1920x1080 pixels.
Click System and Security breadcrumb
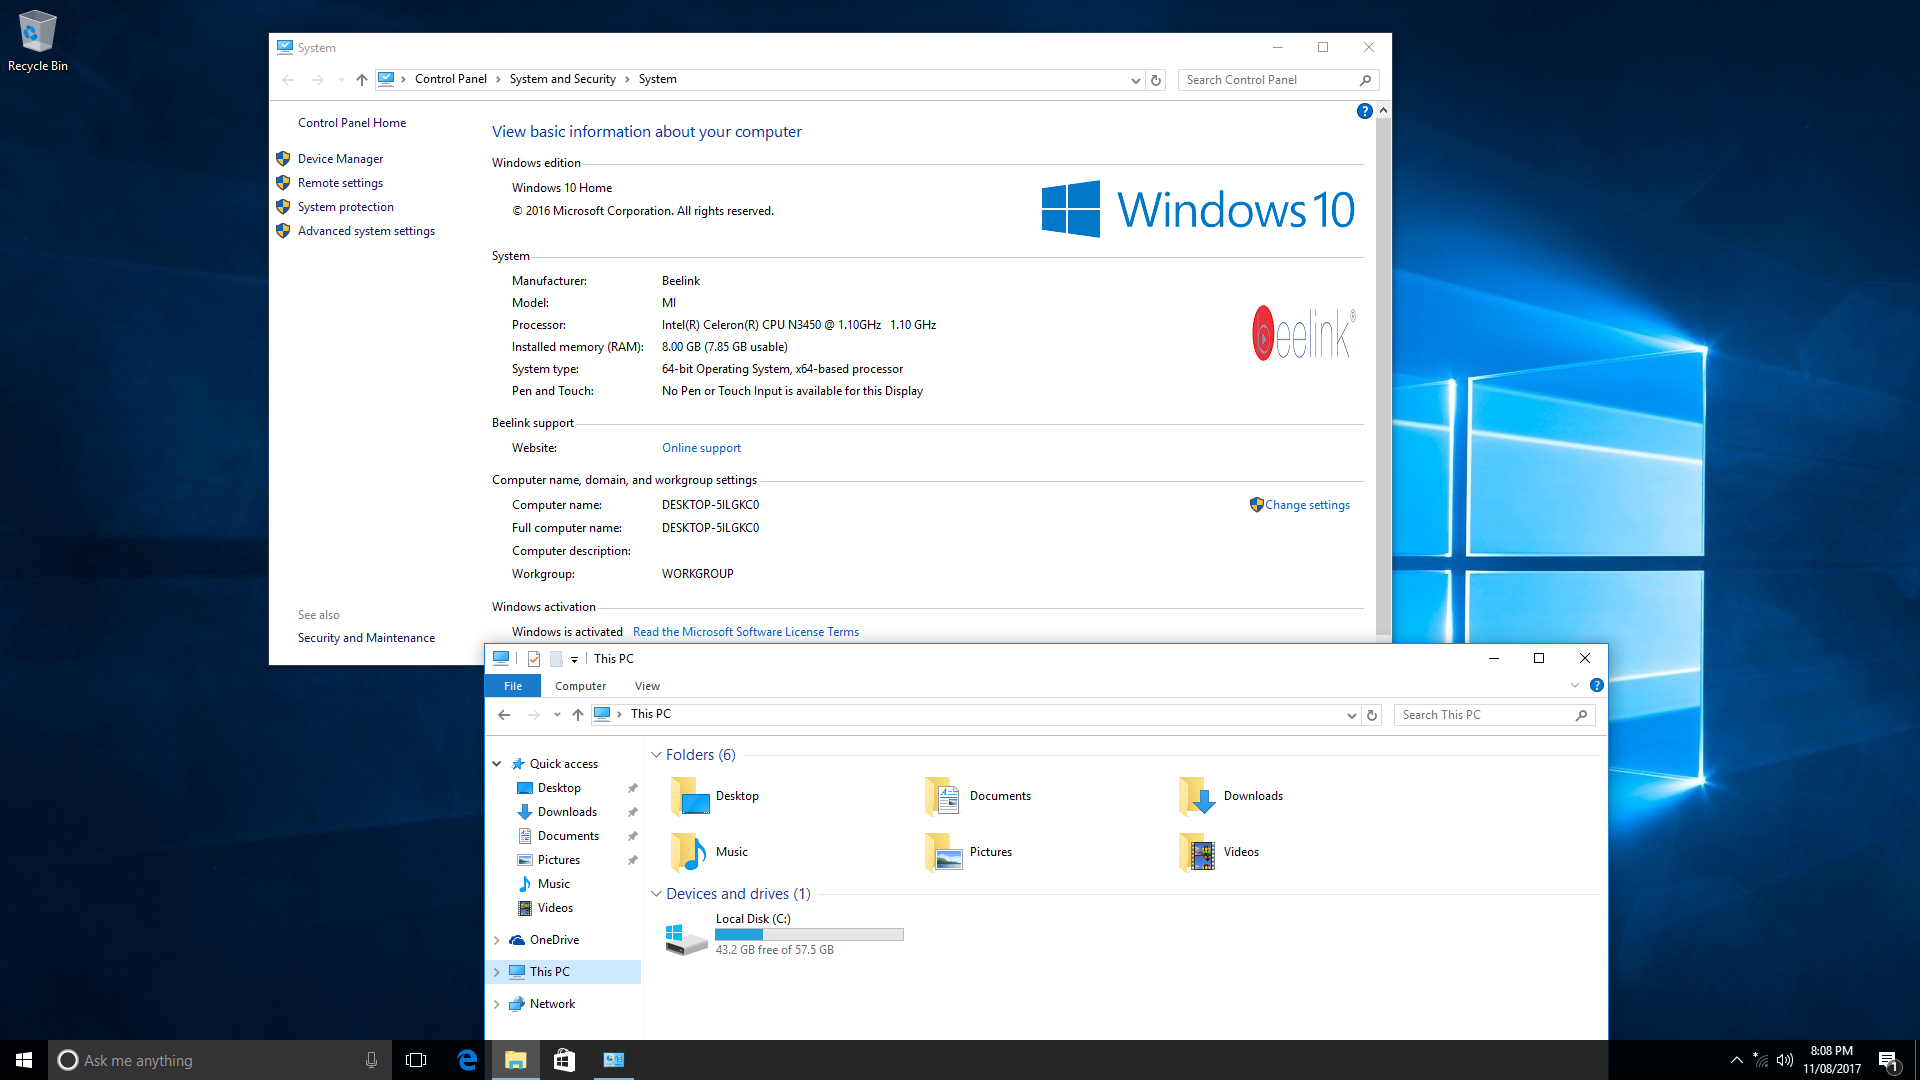point(562,79)
